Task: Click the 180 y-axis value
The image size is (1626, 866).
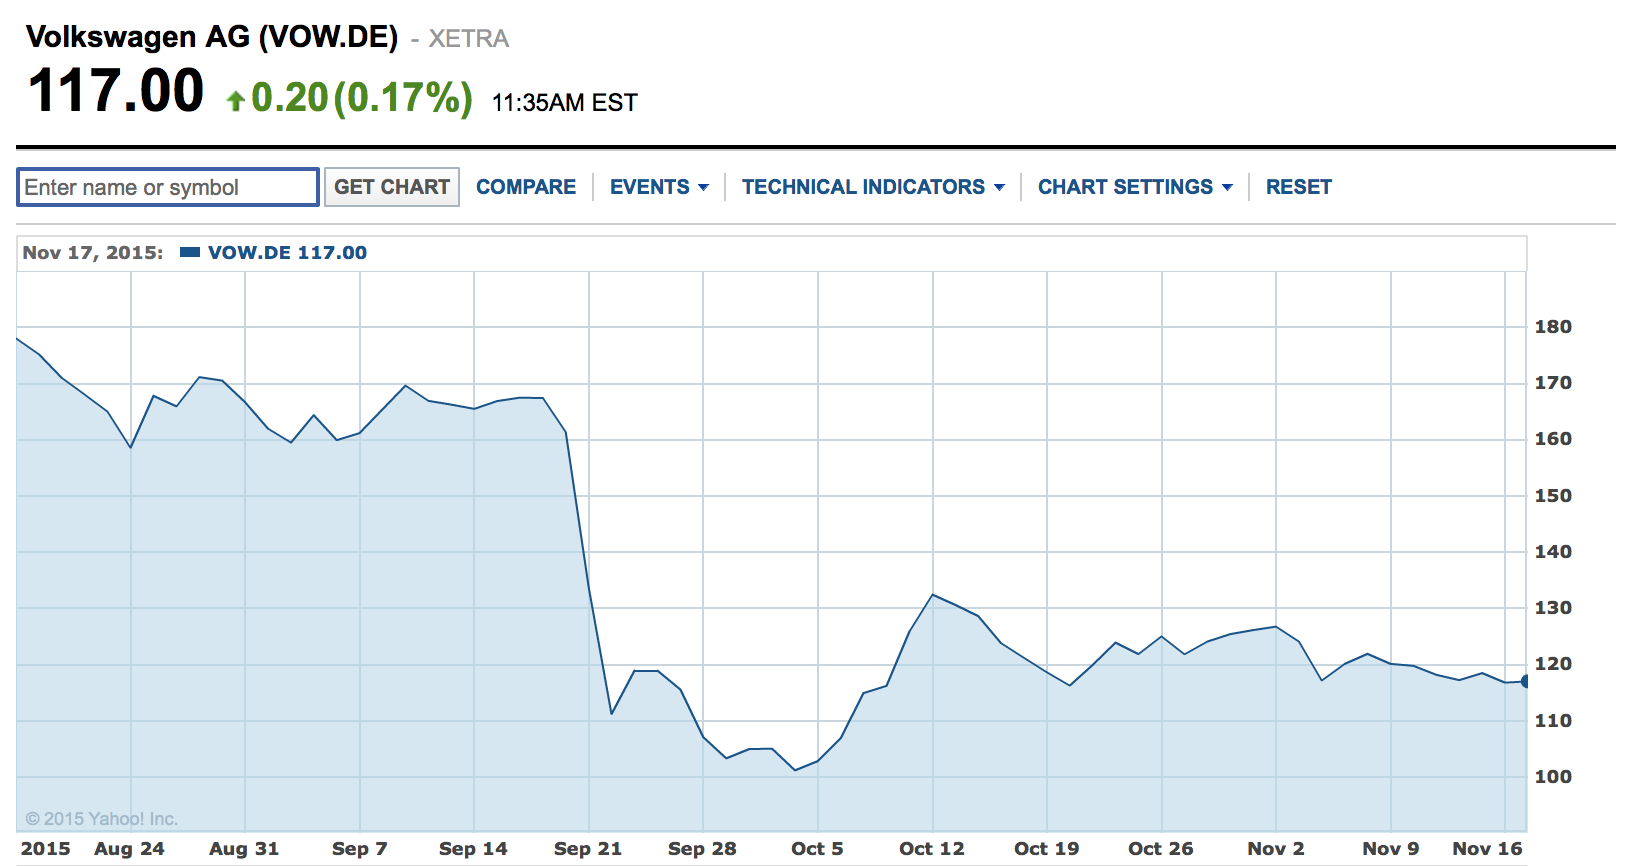Action: (x=1553, y=327)
